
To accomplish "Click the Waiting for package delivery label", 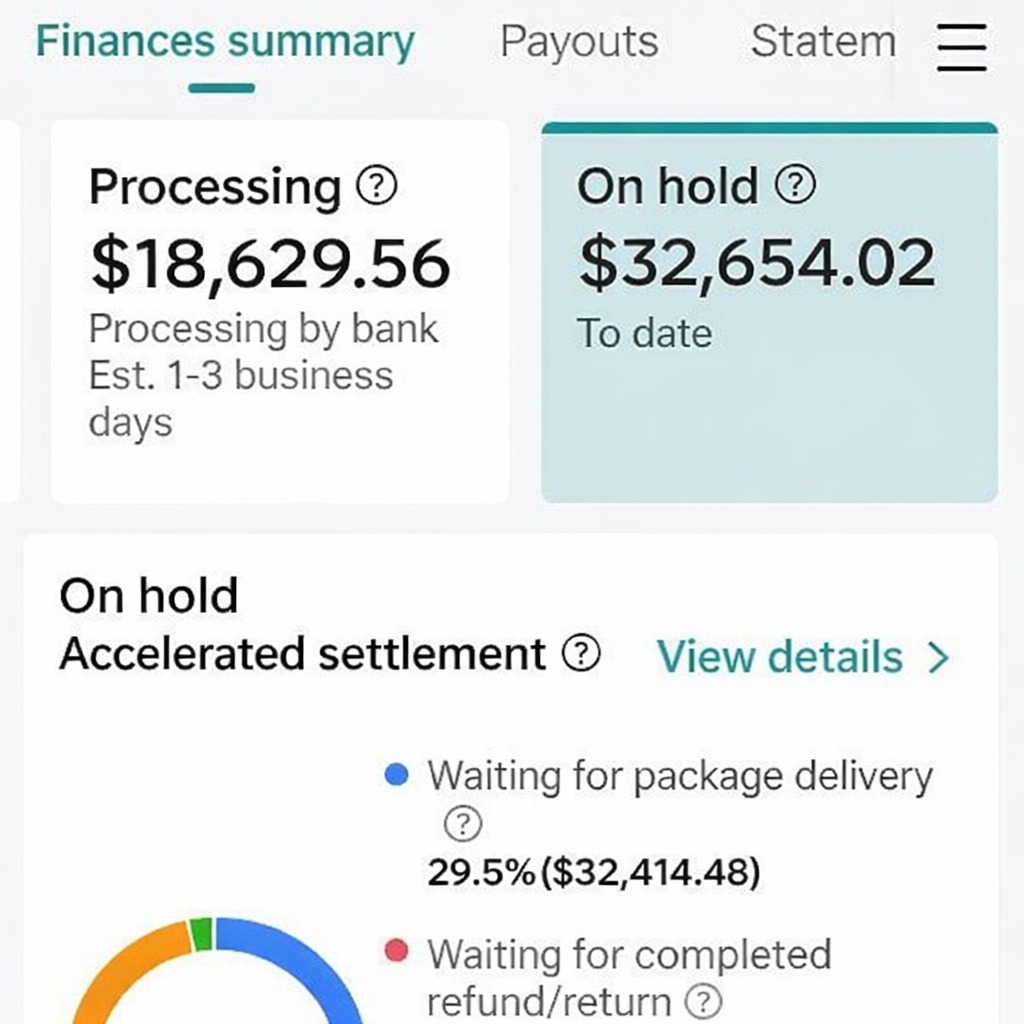I will tap(680, 776).
